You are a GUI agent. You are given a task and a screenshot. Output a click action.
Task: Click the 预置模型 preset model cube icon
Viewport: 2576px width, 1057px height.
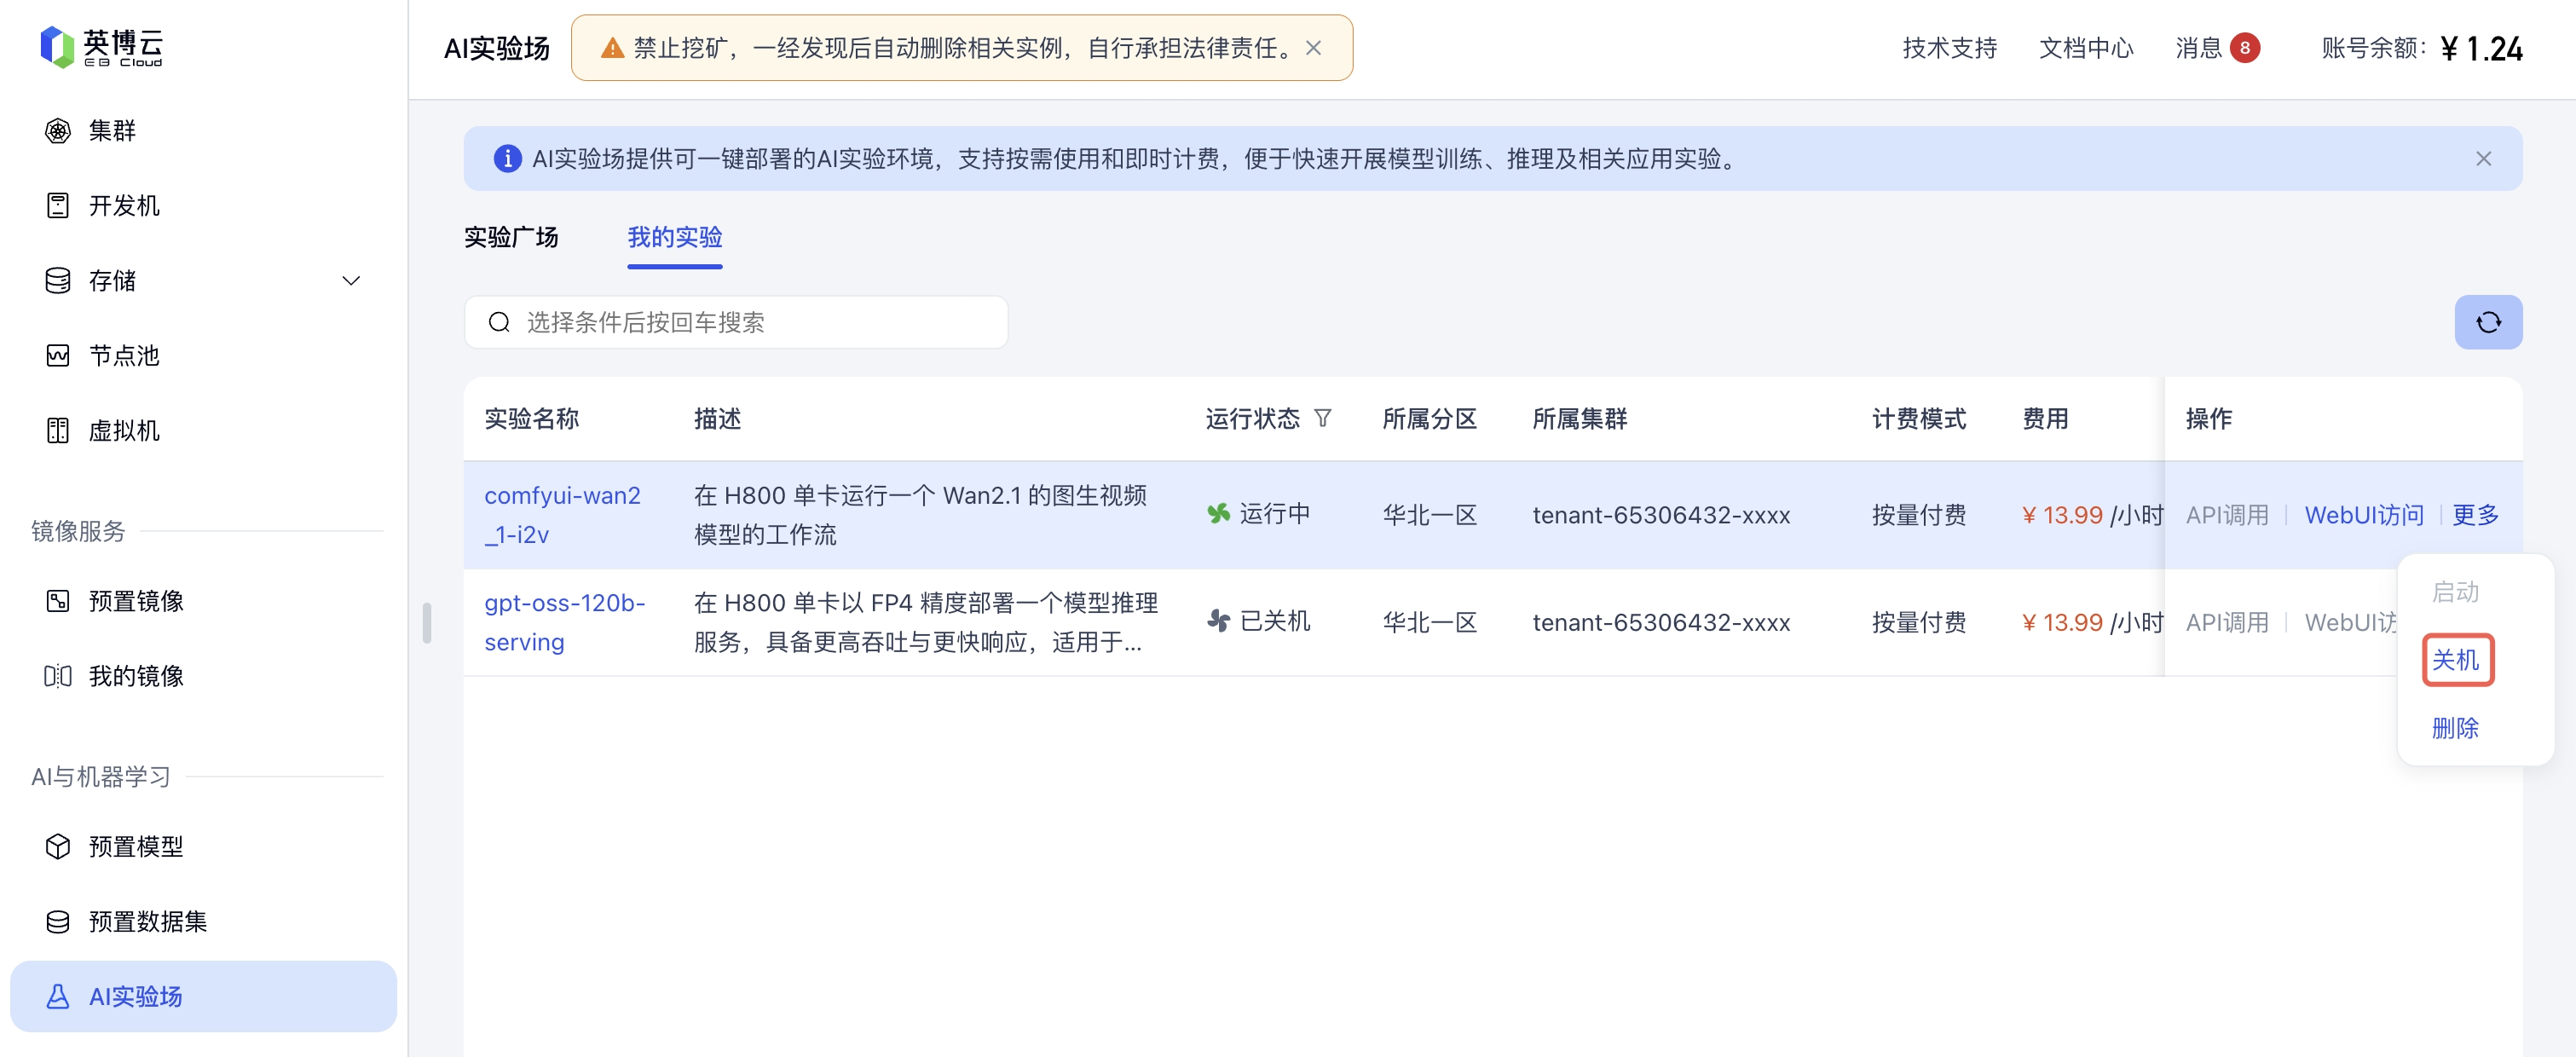coord(58,846)
